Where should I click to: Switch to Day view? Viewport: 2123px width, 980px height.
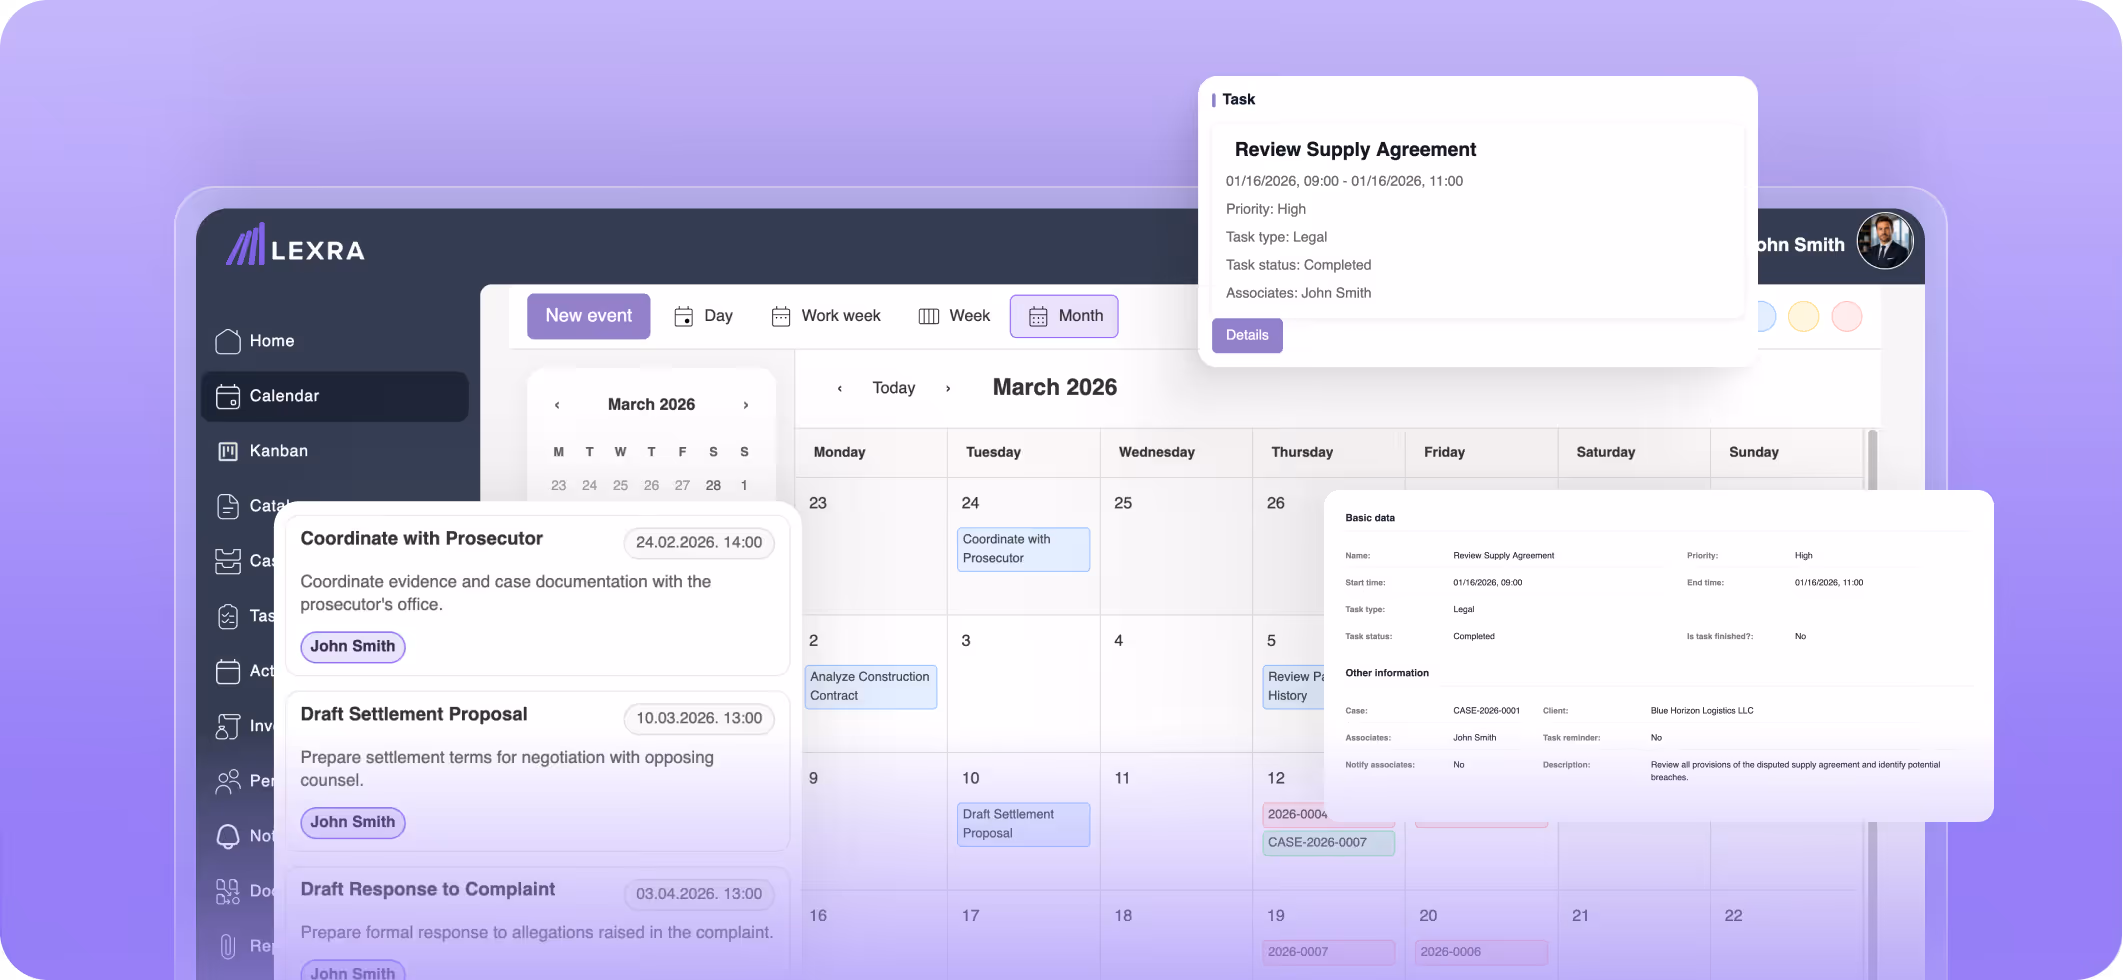tap(704, 316)
